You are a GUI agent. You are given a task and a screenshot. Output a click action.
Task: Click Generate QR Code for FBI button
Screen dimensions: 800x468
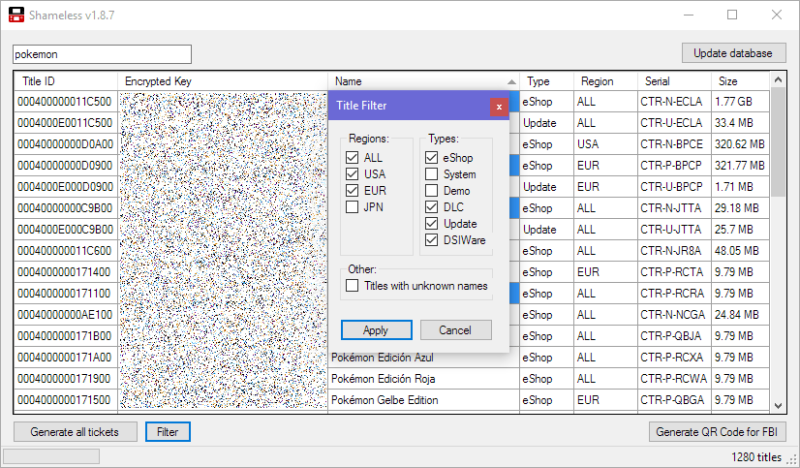[717, 432]
